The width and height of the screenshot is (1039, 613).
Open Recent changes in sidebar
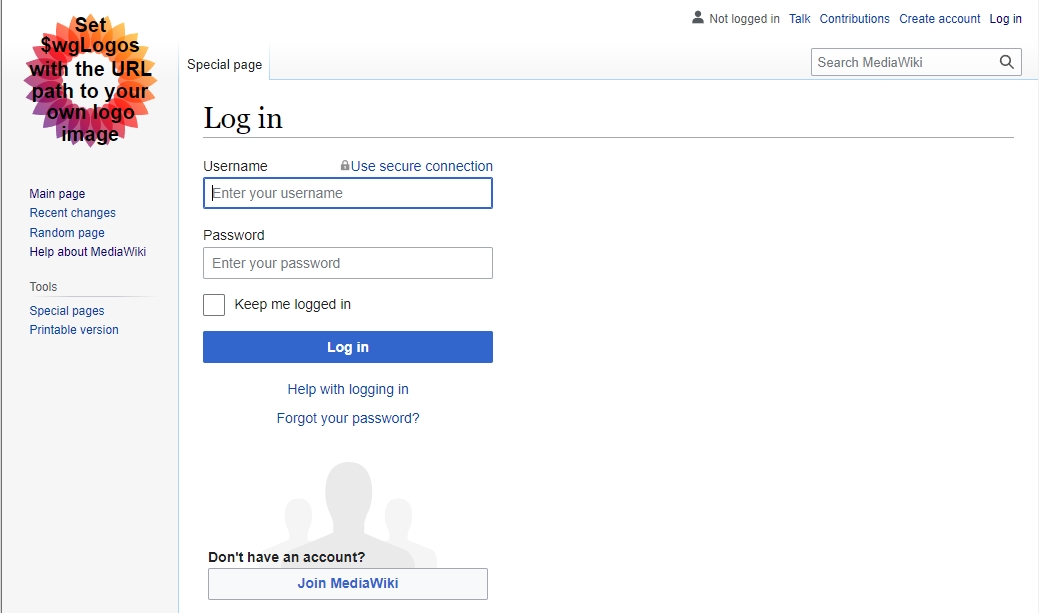72,213
